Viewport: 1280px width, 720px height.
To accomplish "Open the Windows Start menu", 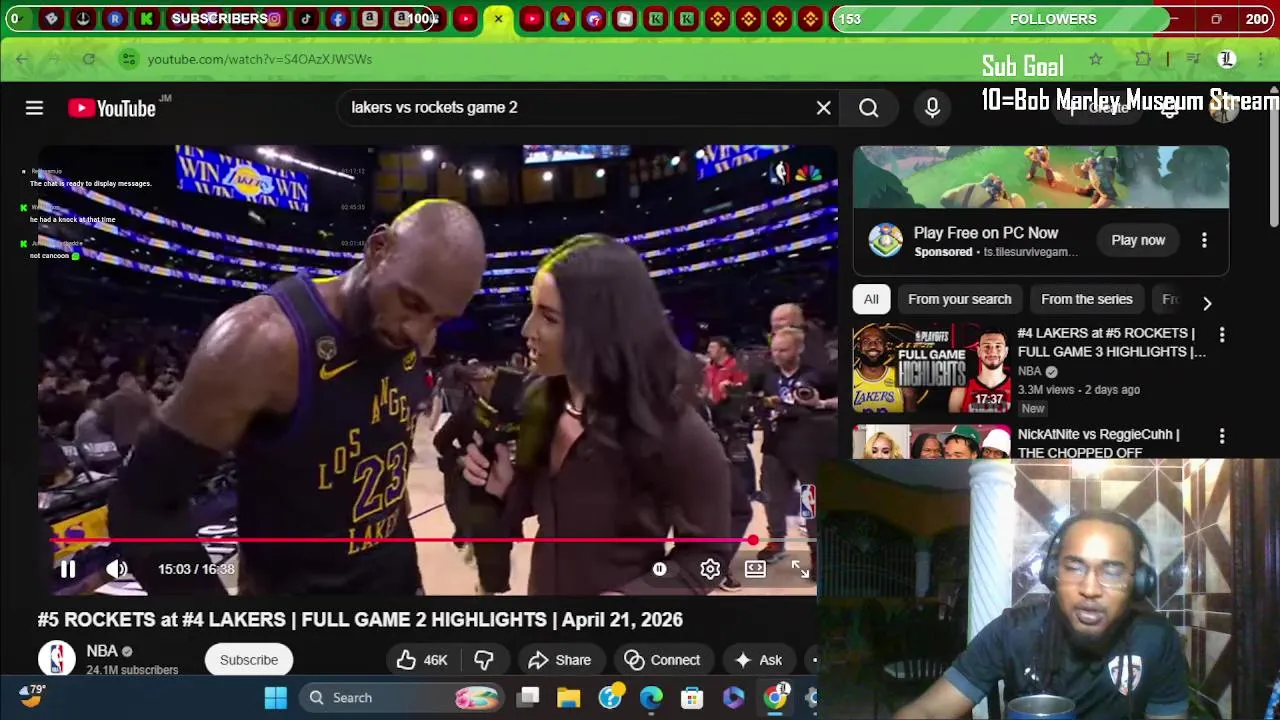I will 275,698.
